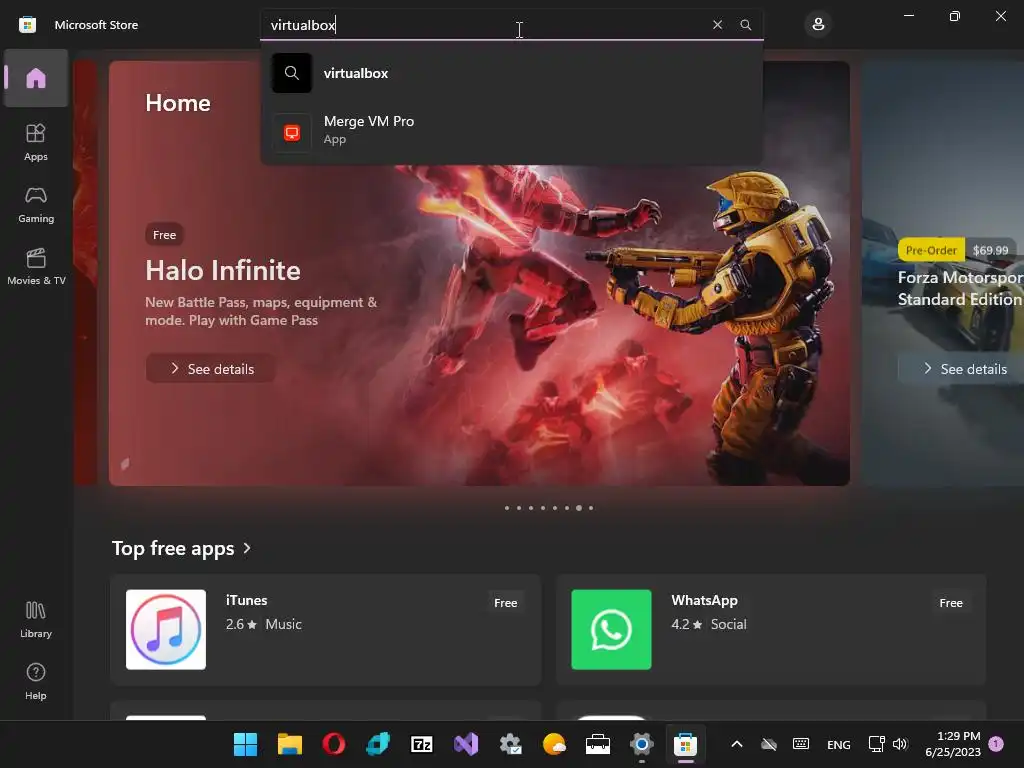Click the Merge VM Pro red icon

292,133
